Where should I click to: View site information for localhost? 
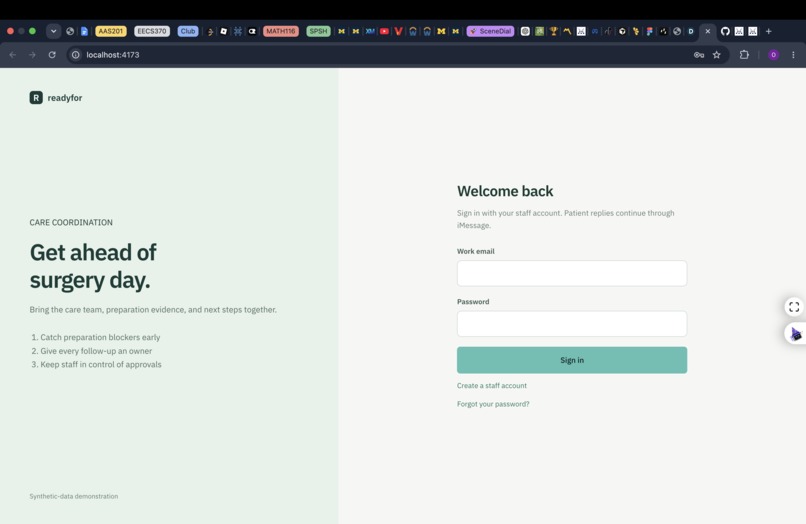coord(76,55)
